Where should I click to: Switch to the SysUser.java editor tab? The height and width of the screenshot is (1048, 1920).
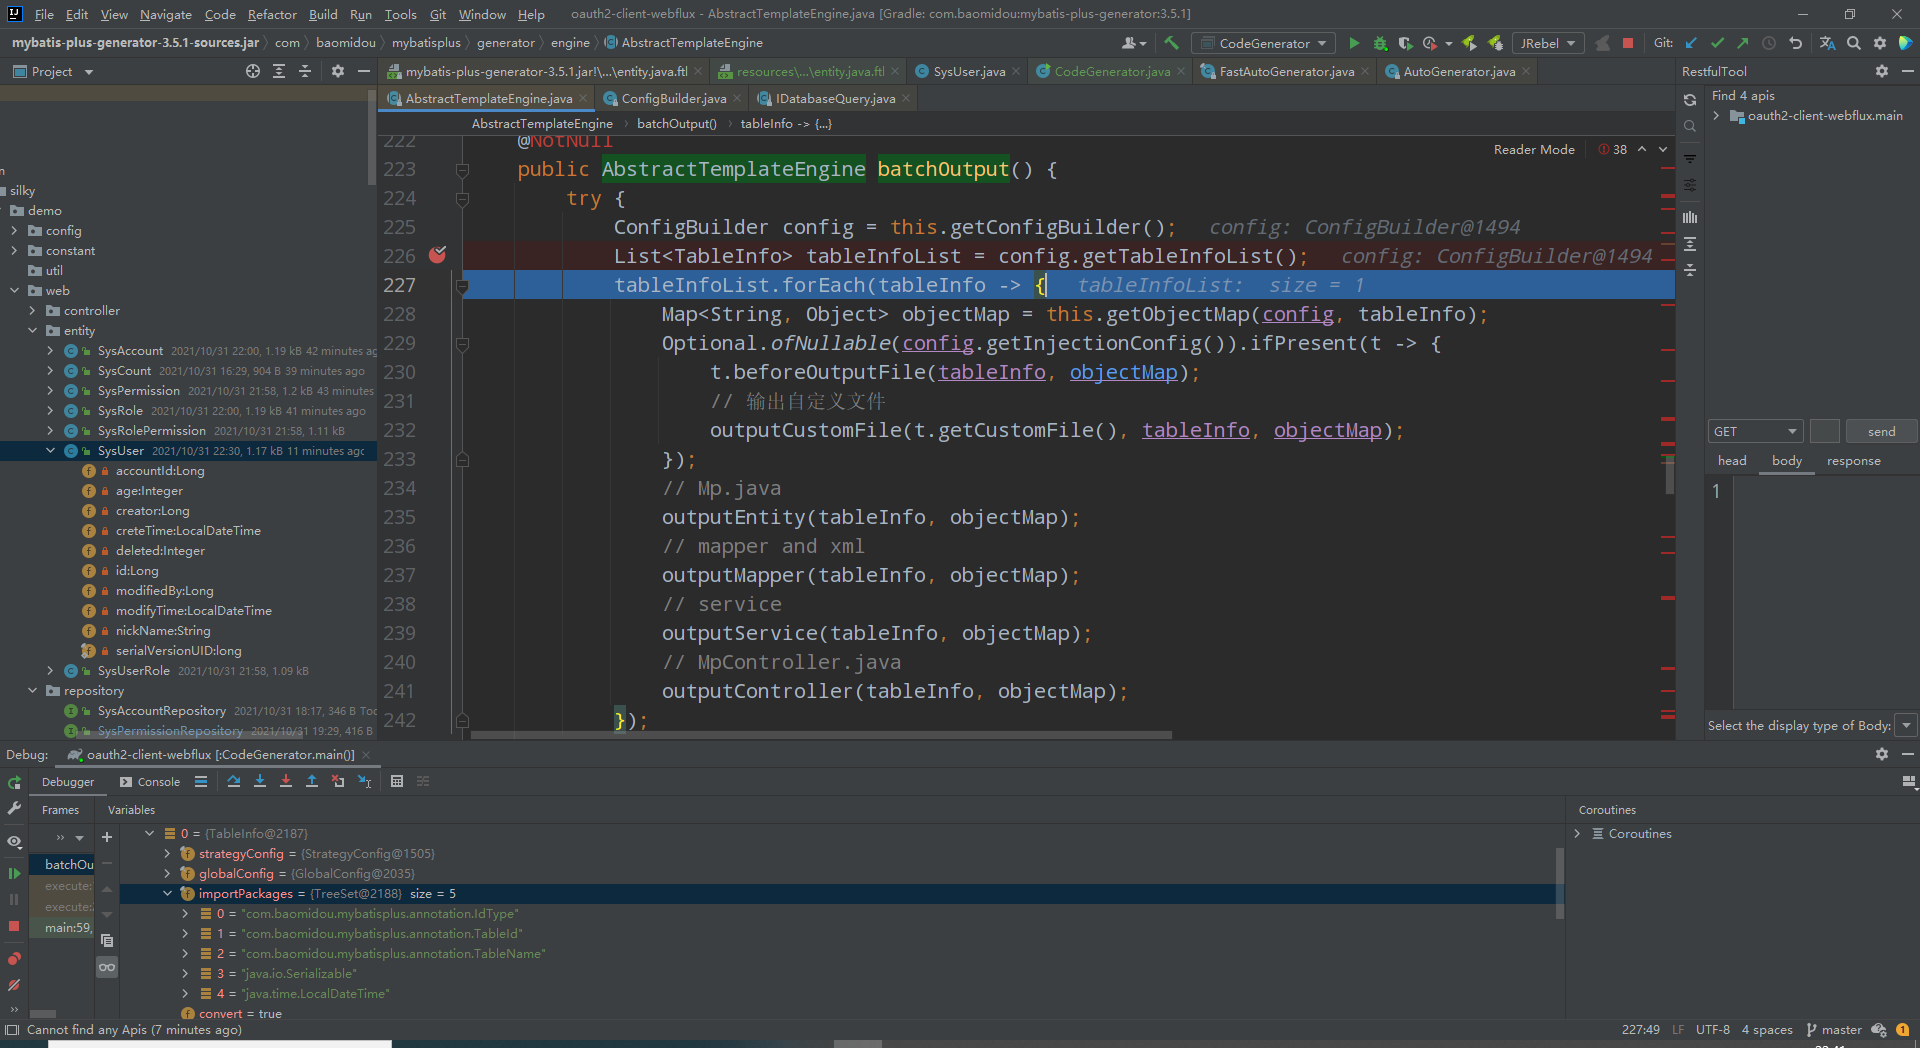[x=968, y=71]
